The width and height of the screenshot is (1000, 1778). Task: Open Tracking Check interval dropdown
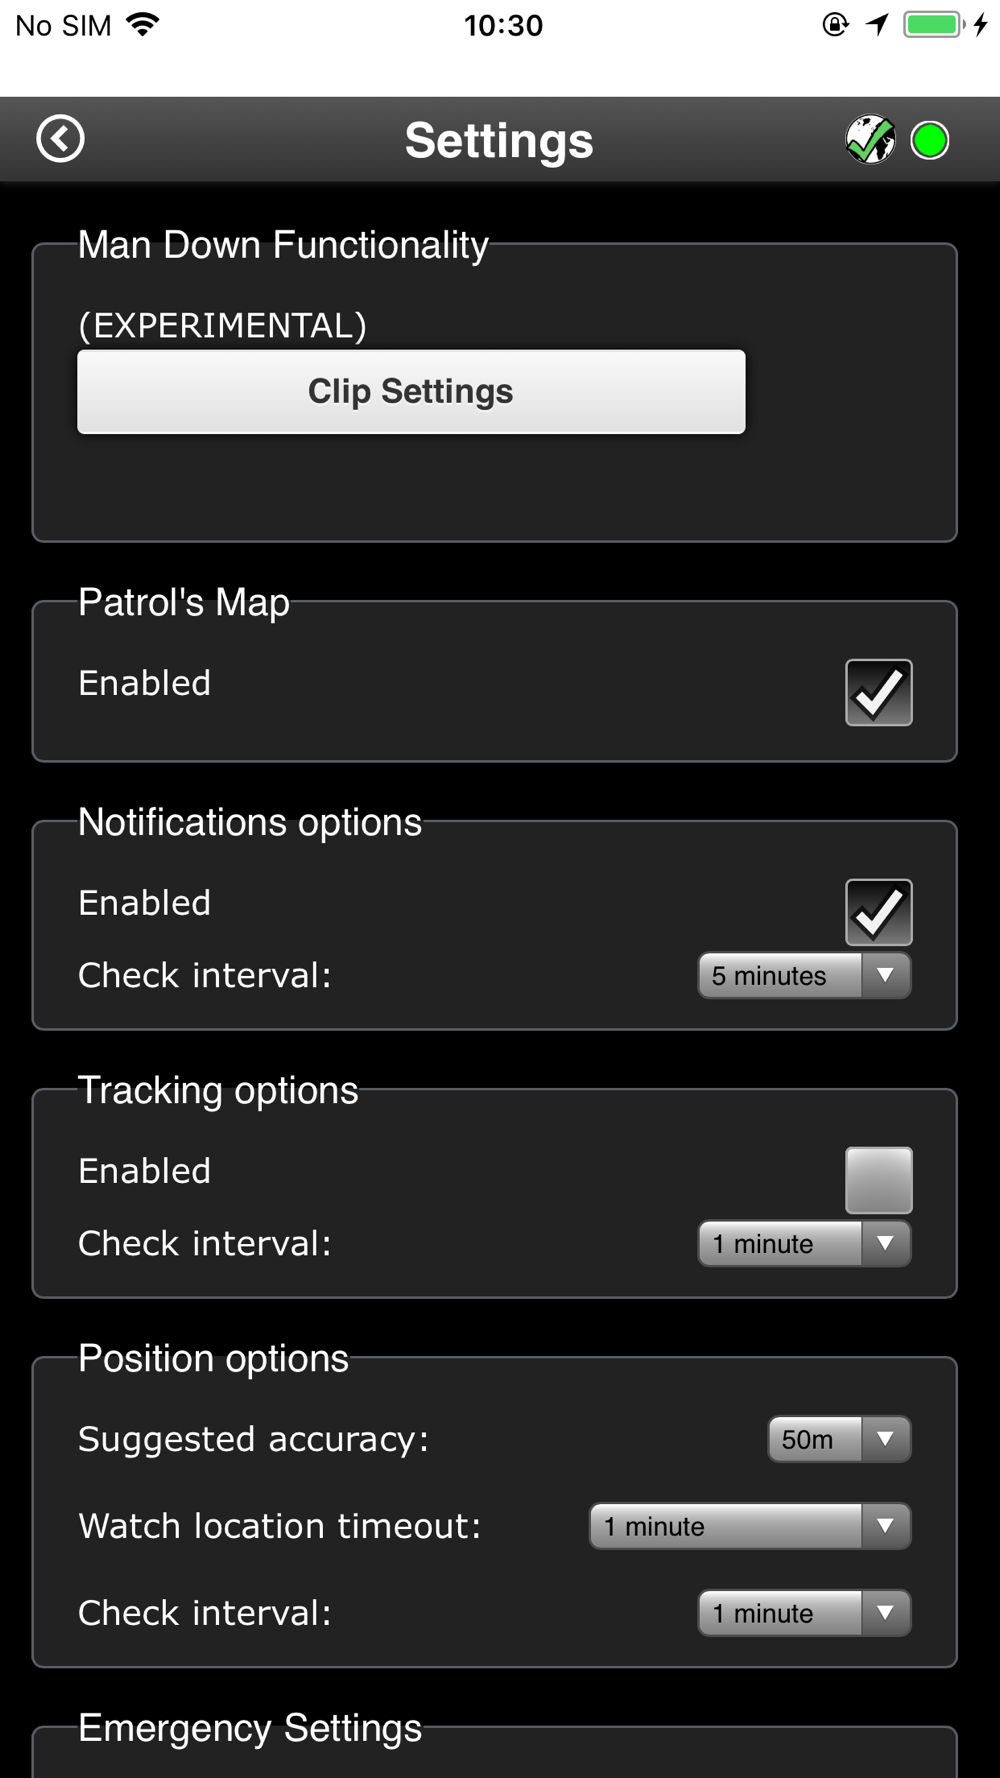804,1243
